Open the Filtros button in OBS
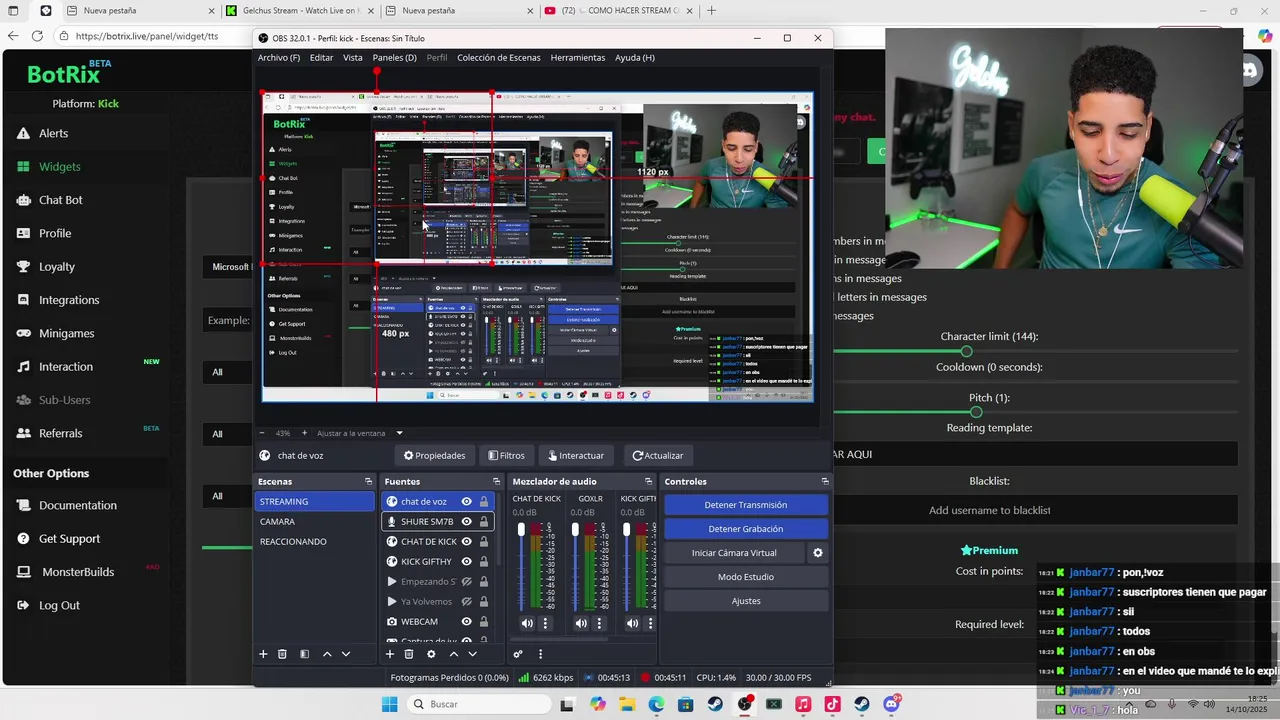This screenshot has width=1280, height=720. (506, 455)
